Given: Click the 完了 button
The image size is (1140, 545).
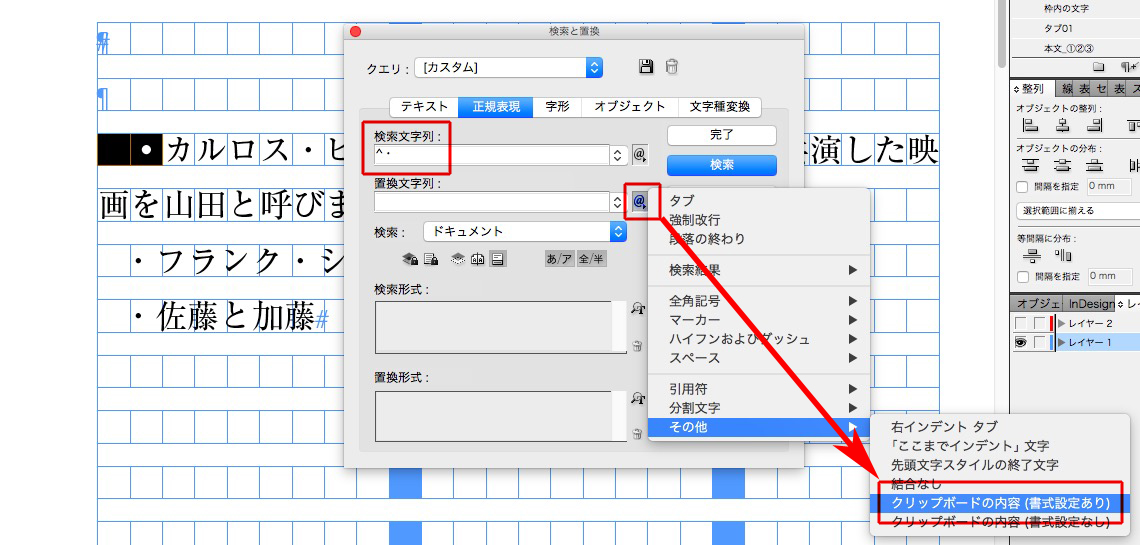Looking at the screenshot, I should (x=722, y=135).
